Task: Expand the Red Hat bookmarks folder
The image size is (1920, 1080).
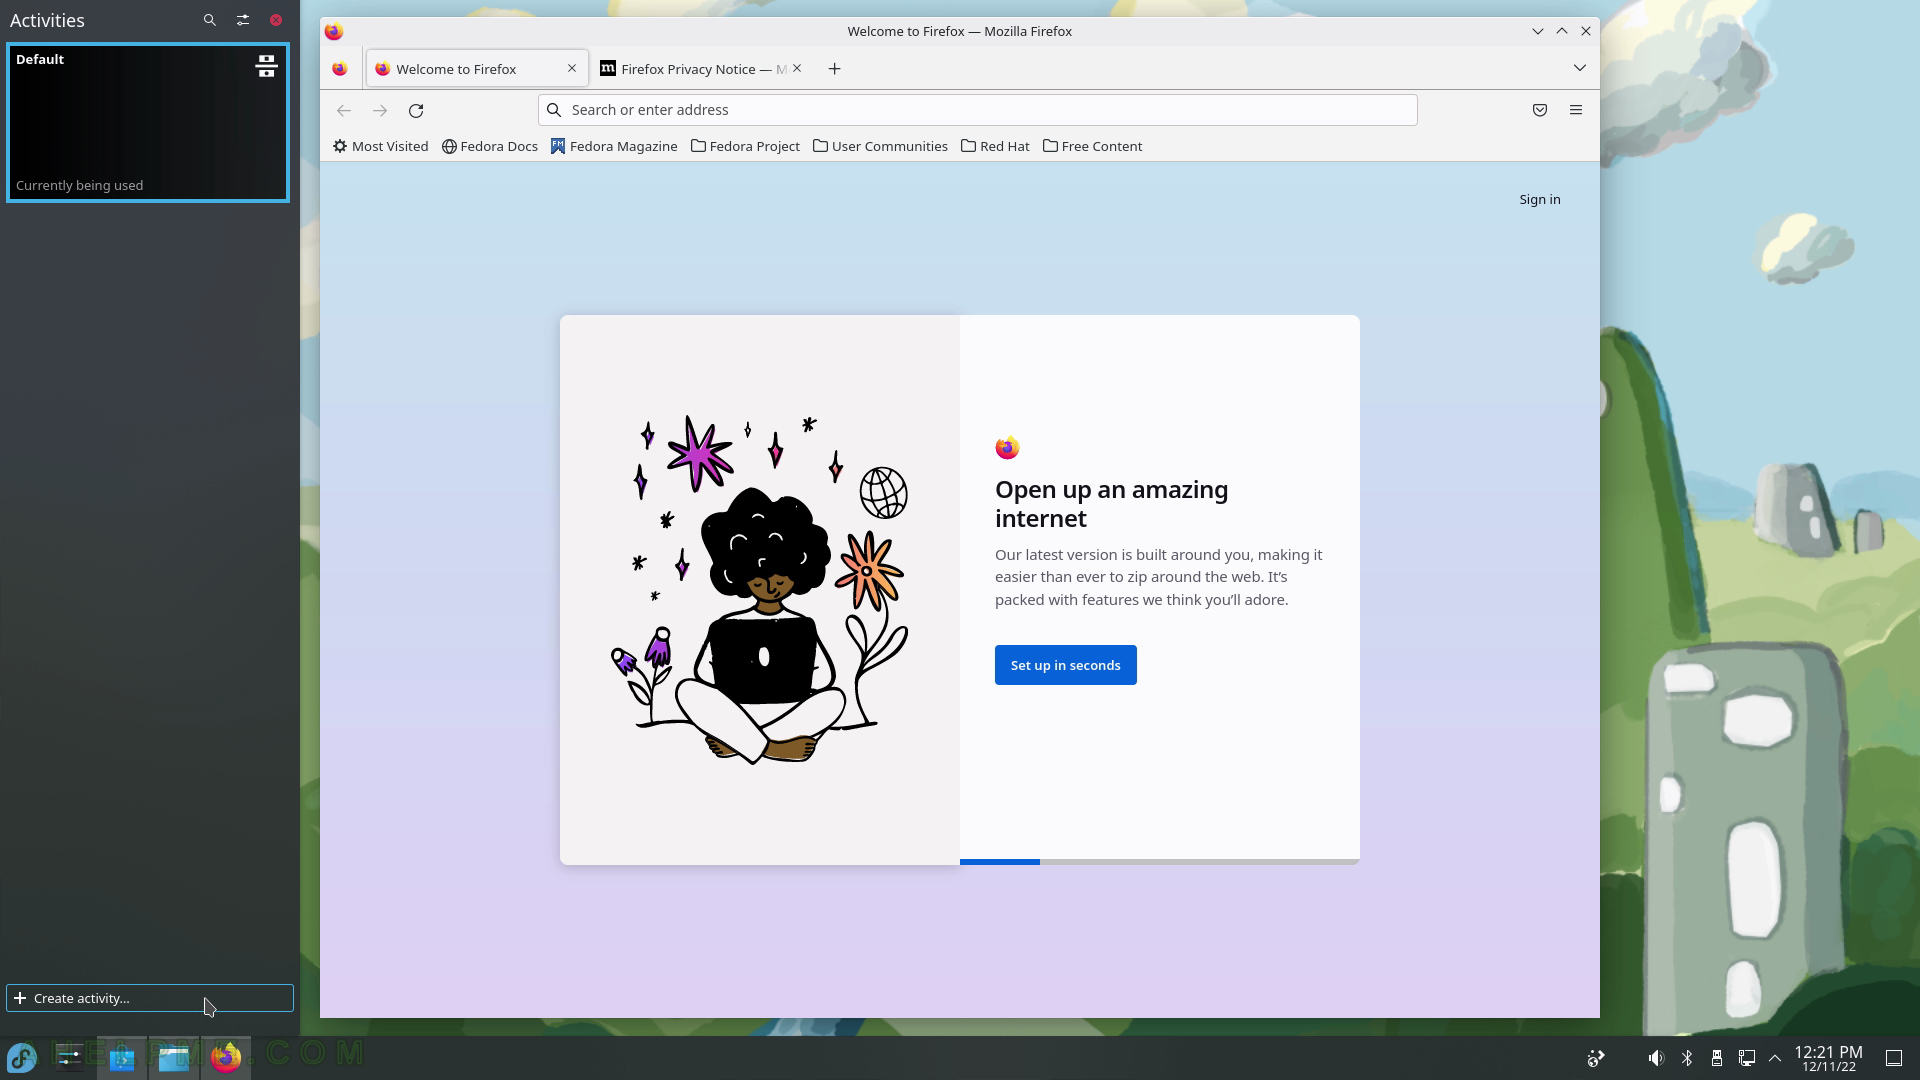Action: pos(995,146)
